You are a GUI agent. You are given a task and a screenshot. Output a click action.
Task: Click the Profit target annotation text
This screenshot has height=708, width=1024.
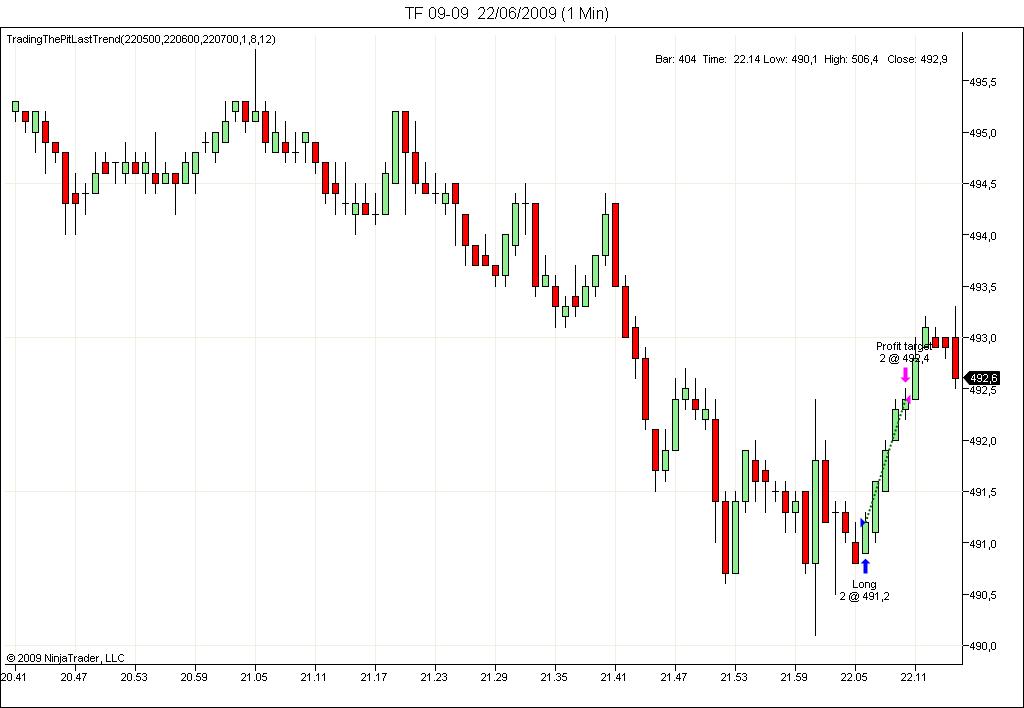(904, 346)
